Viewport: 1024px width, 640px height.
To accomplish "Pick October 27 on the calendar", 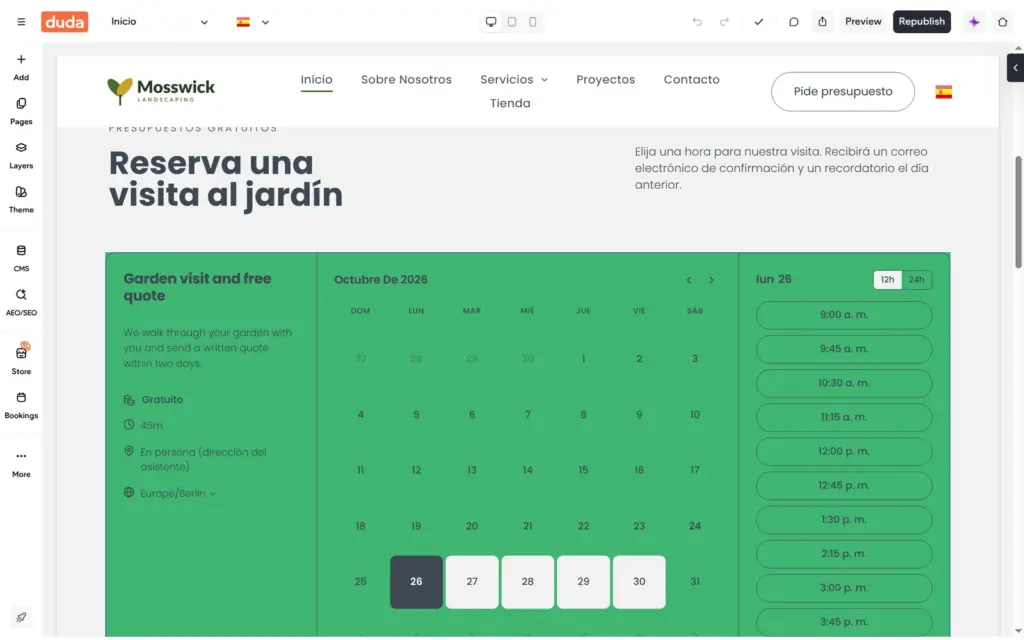I will coord(472,582).
